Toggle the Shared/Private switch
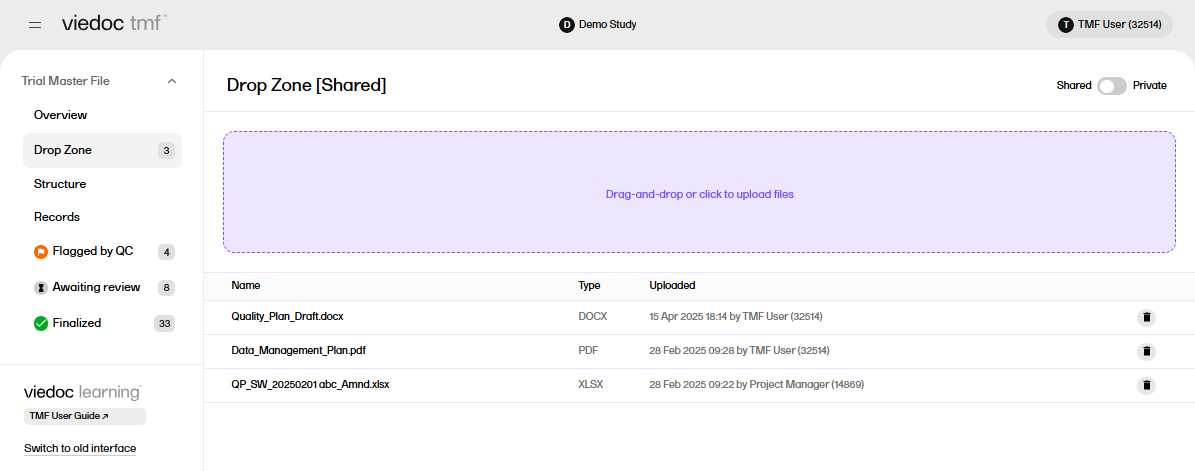 point(1111,86)
